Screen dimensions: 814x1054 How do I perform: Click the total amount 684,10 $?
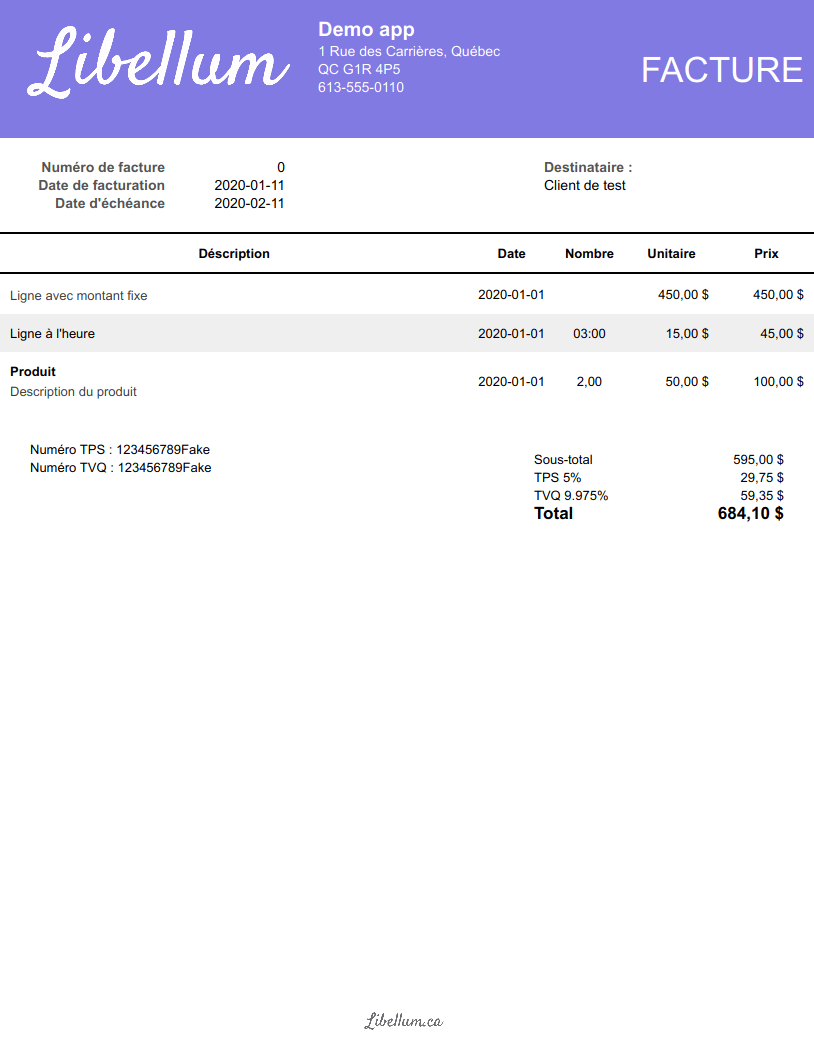pos(750,513)
